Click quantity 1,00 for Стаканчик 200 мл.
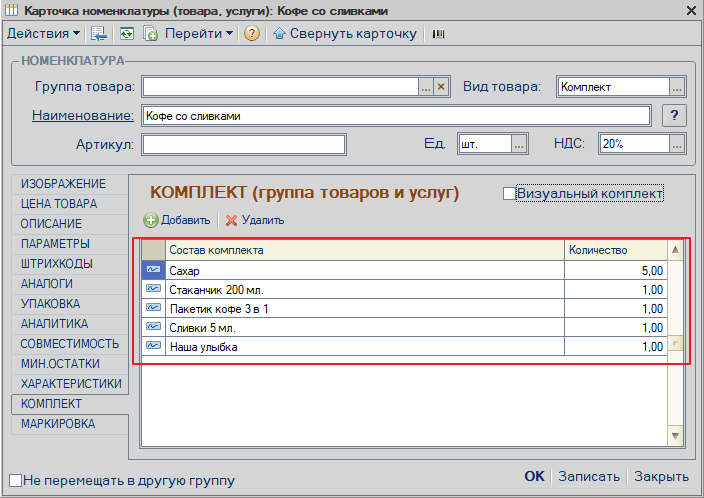704x498 pixels. coord(616,290)
